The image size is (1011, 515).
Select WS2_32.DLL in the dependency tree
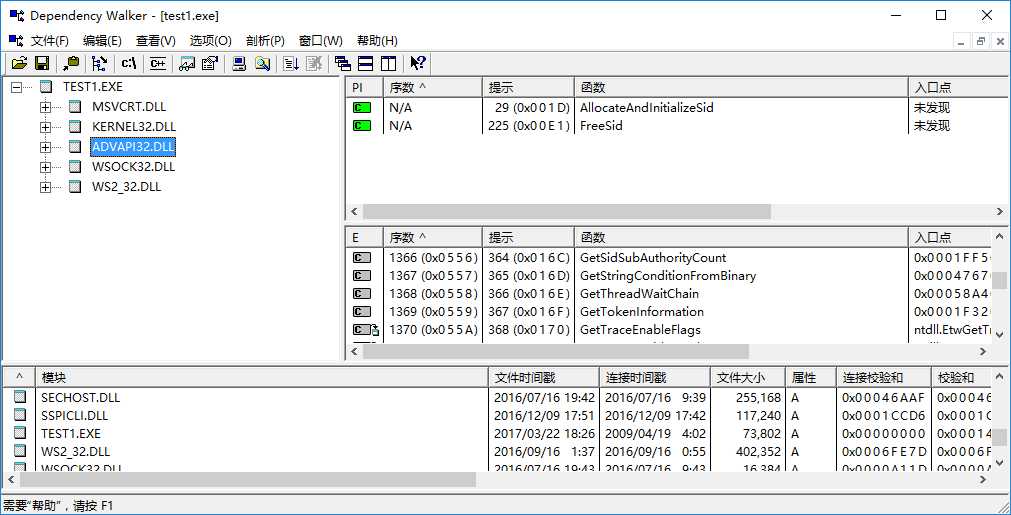126,187
